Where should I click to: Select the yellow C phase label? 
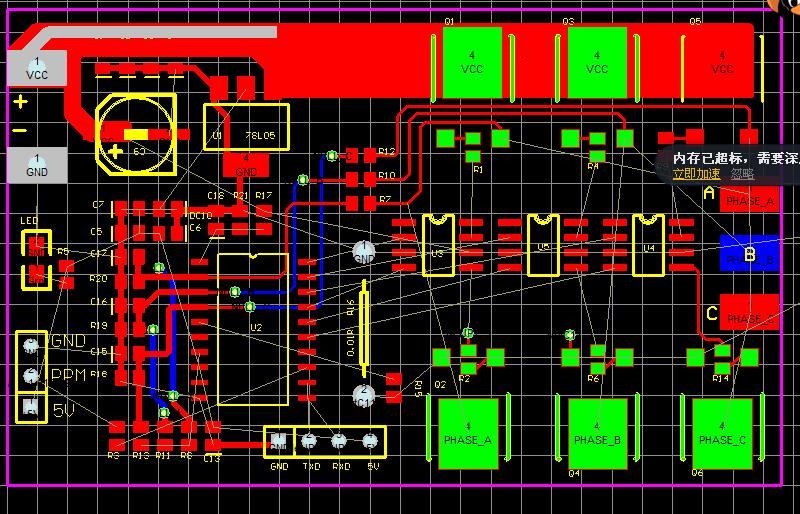(712, 313)
